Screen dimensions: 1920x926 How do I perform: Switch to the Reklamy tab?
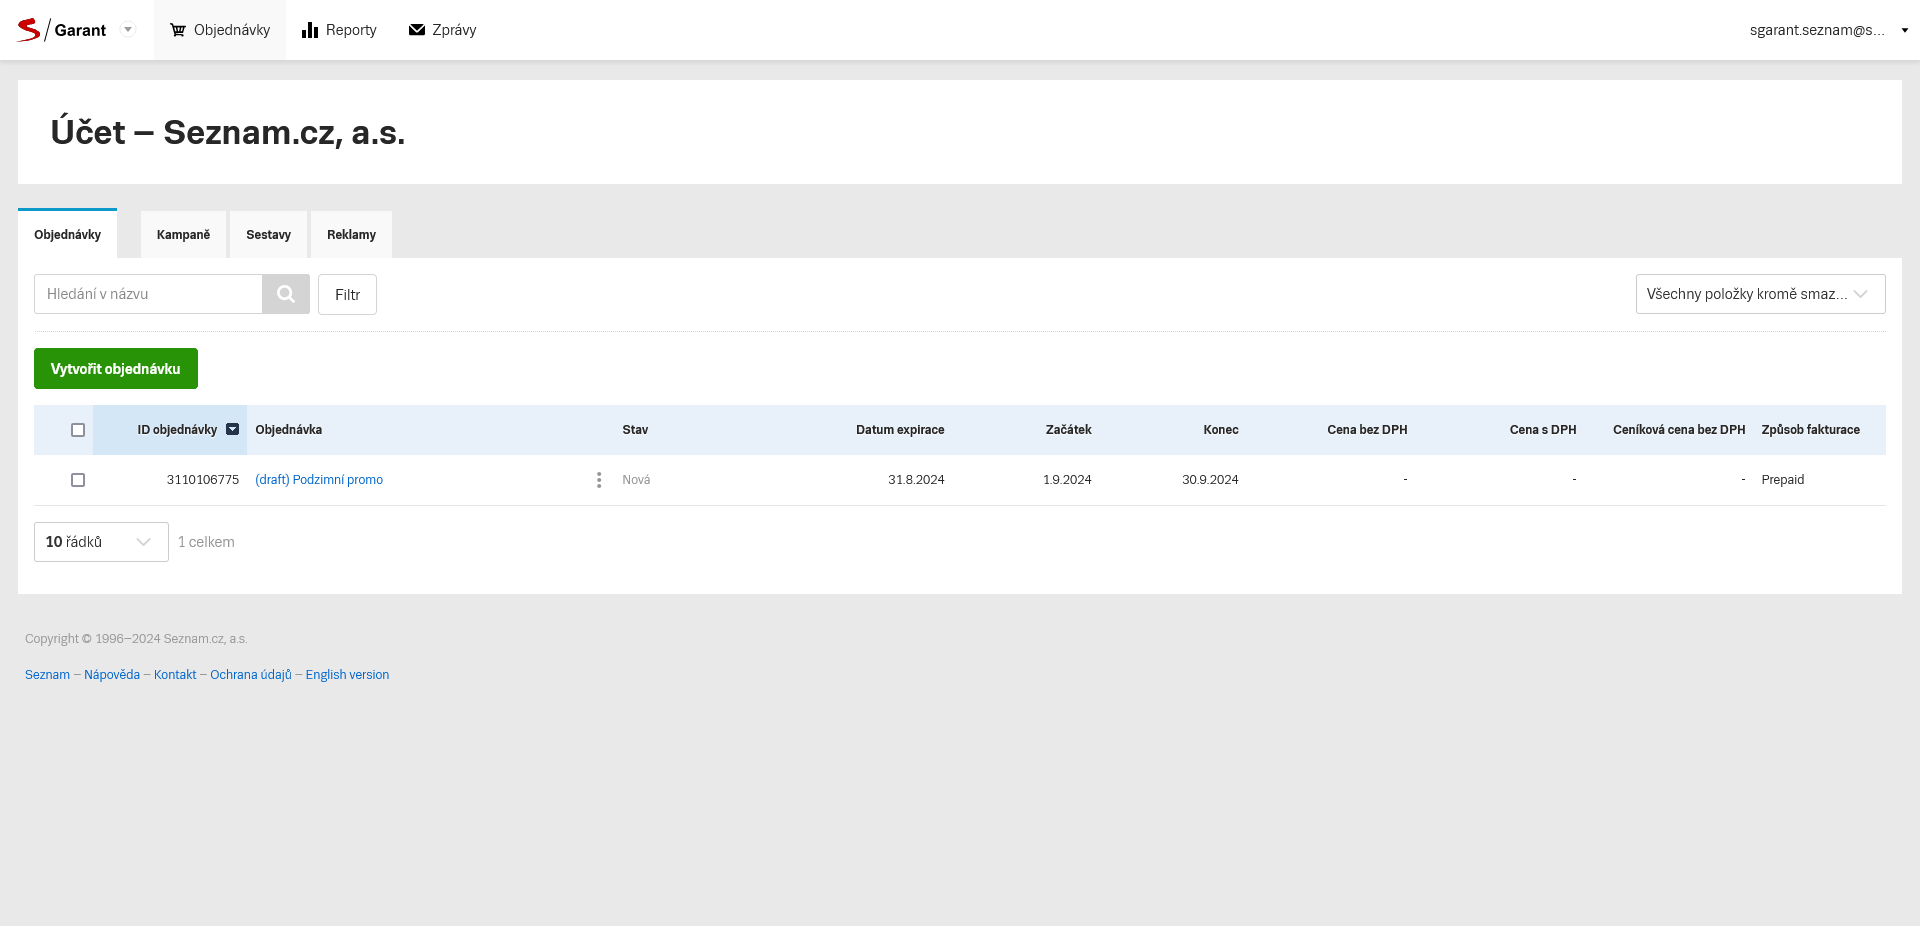pos(351,235)
